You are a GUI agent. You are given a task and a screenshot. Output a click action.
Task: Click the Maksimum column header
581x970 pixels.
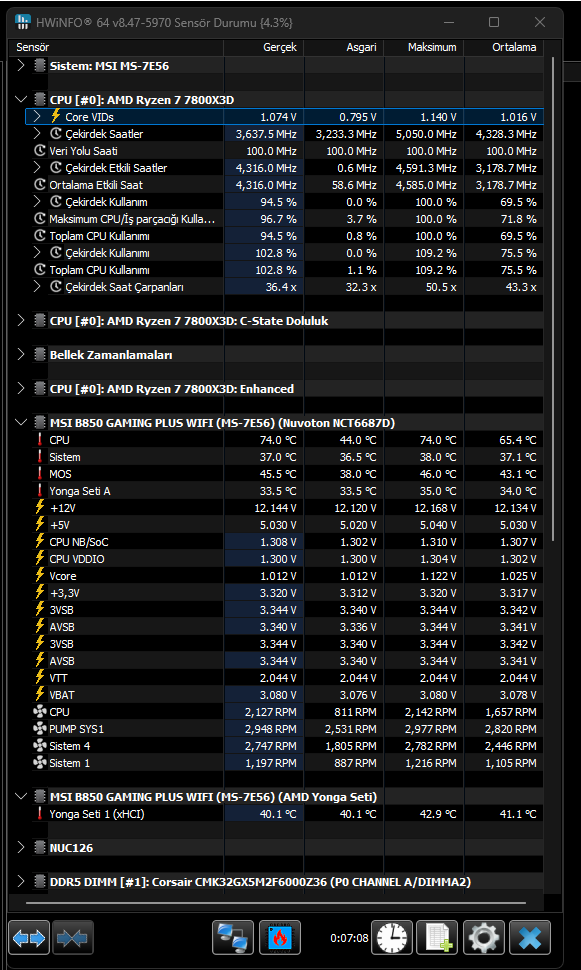click(424, 47)
